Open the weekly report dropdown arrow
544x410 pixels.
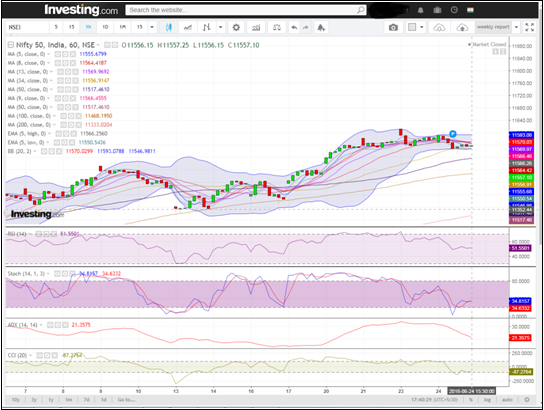(x=516, y=27)
